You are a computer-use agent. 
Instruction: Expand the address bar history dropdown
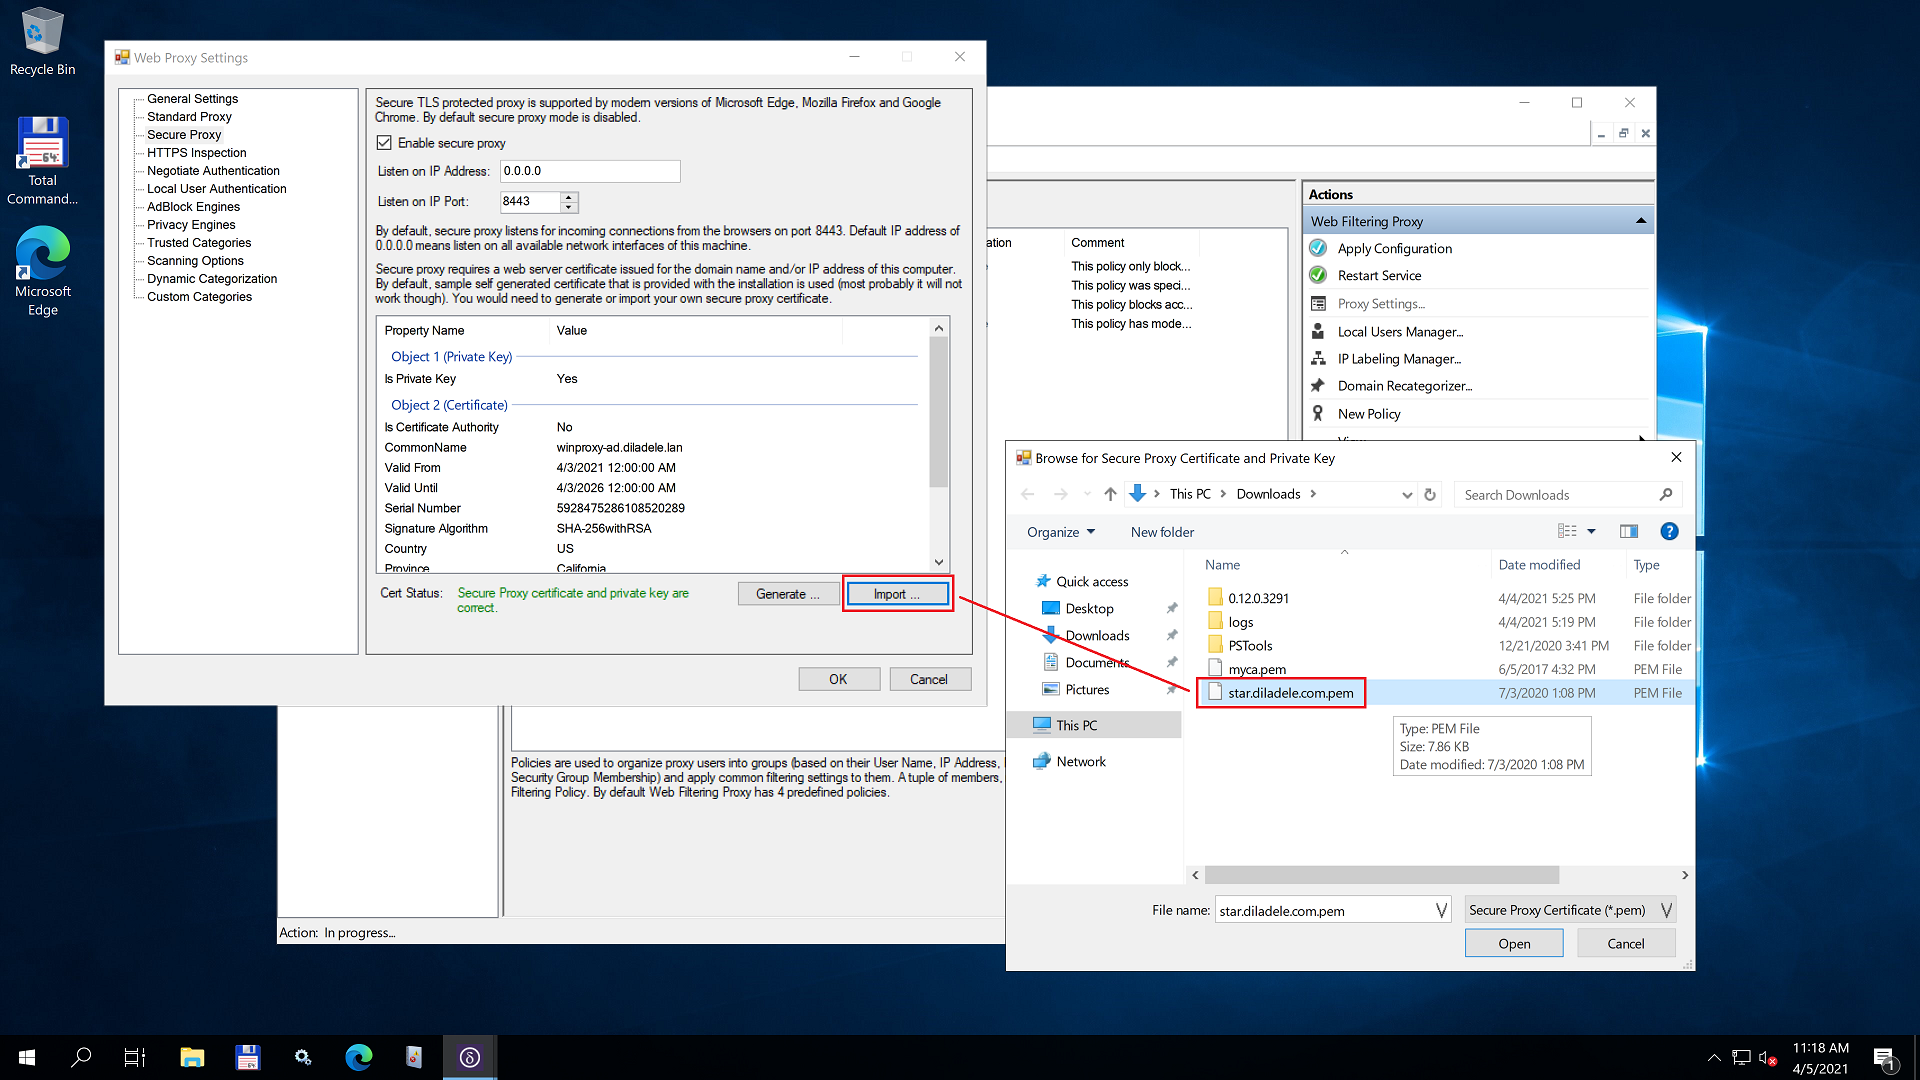[x=1407, y=494]
